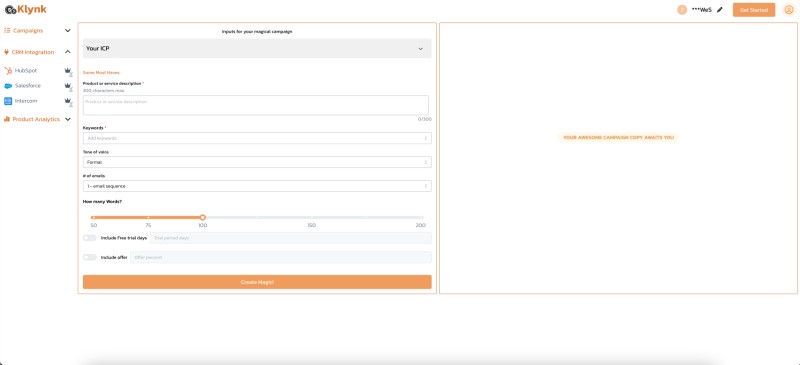Select HubSpot integration
Image resolution: width=800 pixels, height=365 pixels.
tap(26, 70)
